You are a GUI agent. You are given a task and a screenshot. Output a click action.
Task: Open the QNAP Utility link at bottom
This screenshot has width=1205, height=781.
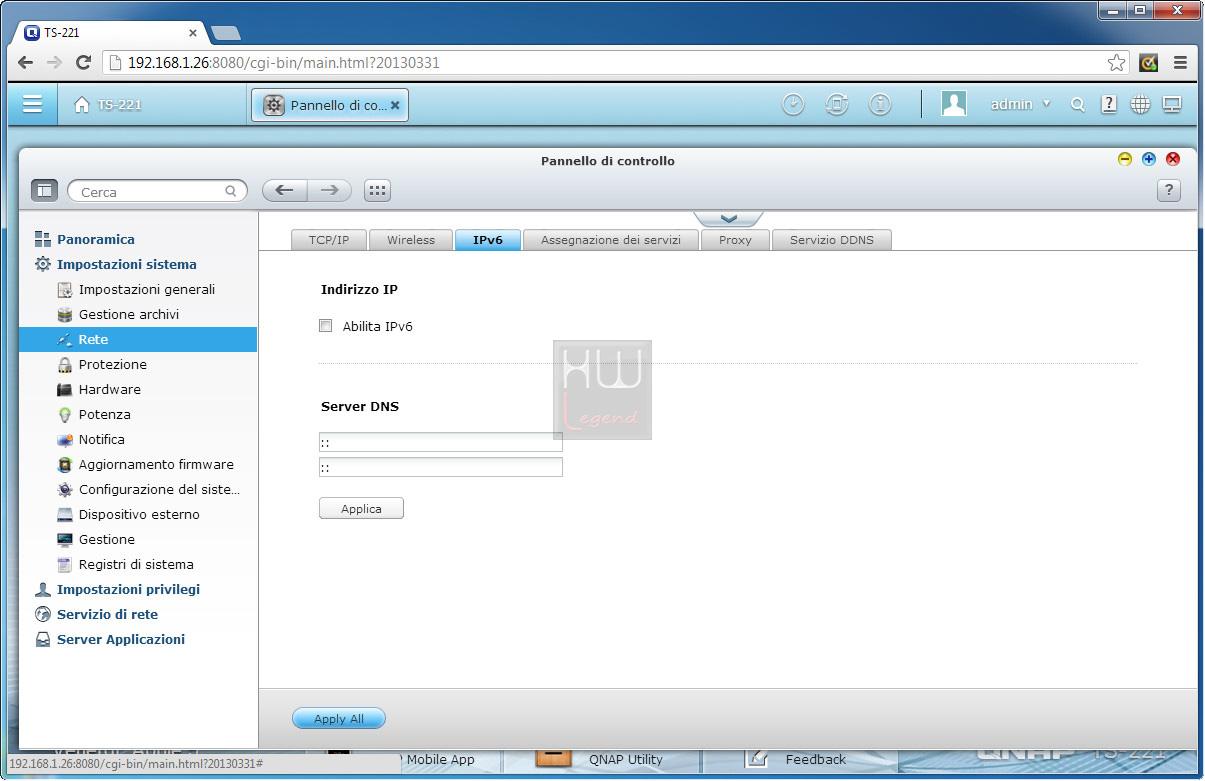[626, 760]
